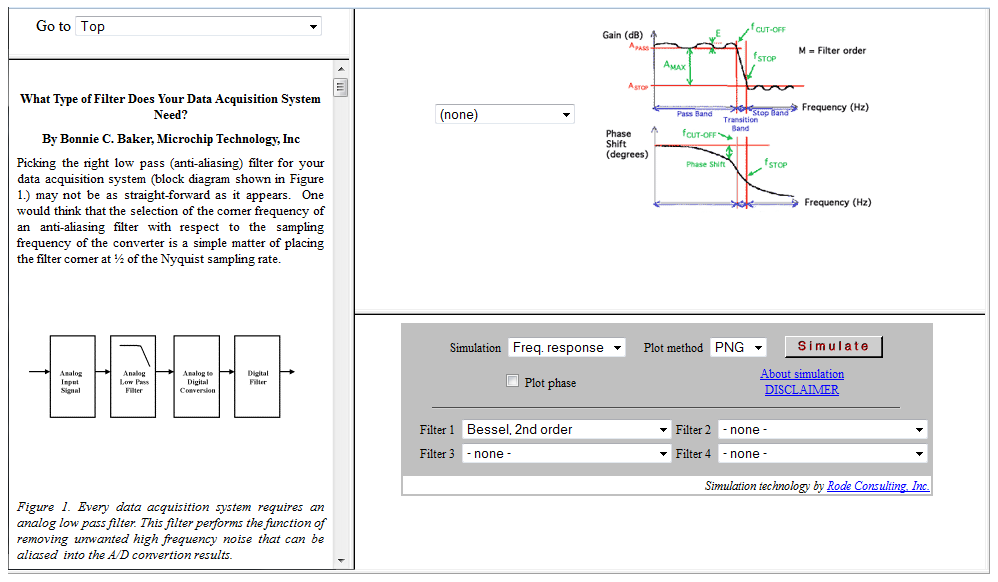Click the article scrollbar thumb
998x582 pixels.
pos(341,88)
